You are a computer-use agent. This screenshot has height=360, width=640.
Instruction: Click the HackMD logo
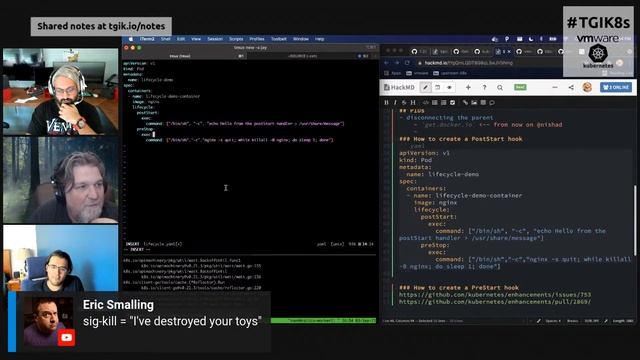[x=399, y=87]
